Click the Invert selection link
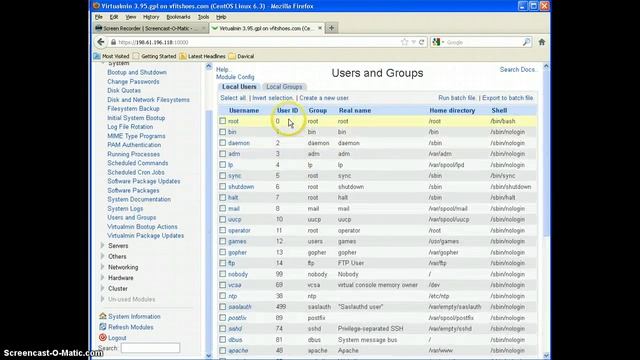Viewport: 640px width, 360px height. pyautogui.click(x=273, y=98)
